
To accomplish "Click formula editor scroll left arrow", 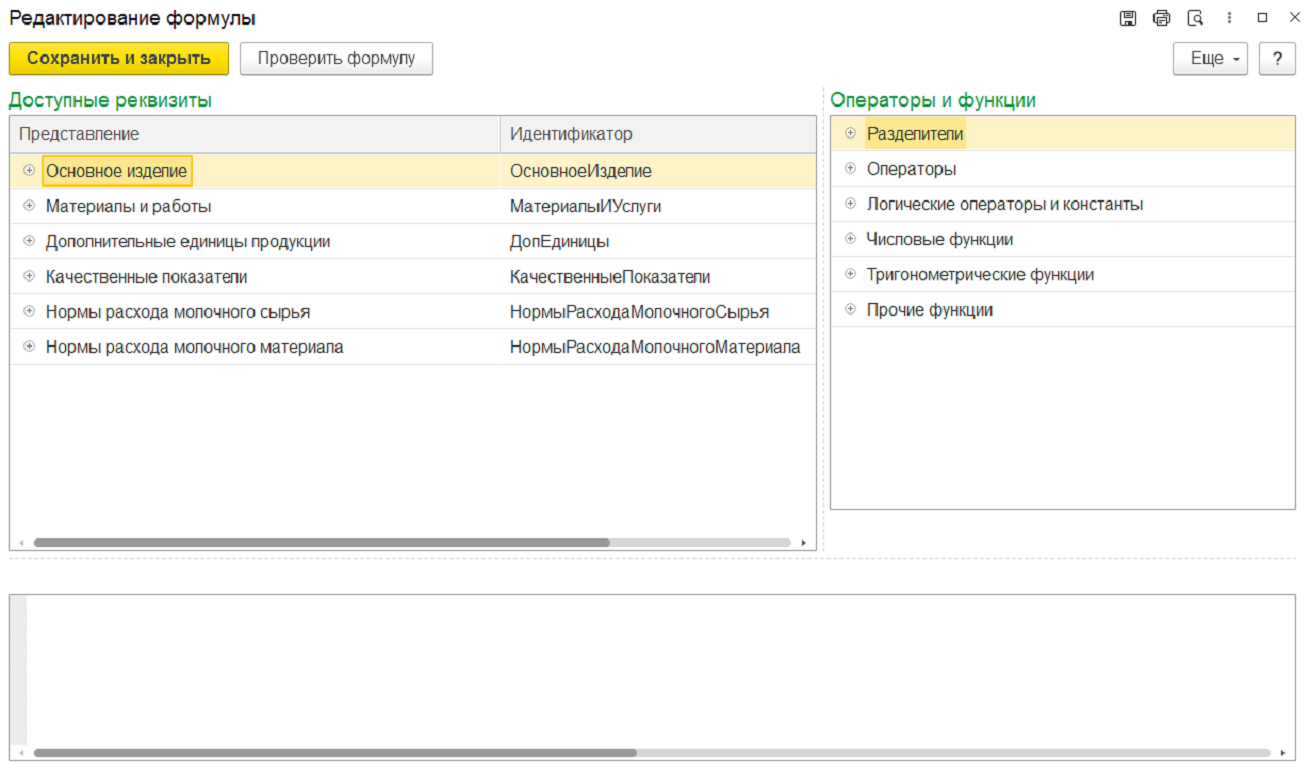I will [x=21, y=753].
